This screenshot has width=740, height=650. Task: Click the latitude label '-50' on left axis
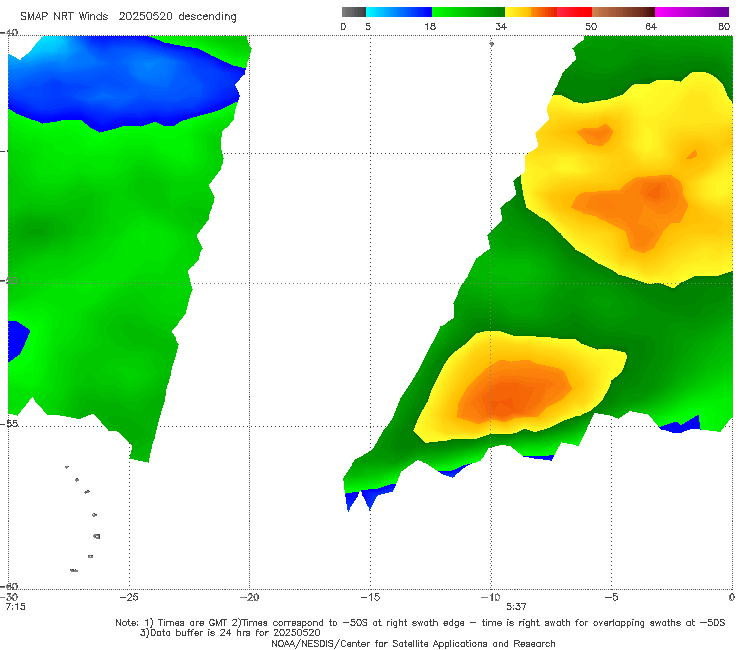pos(9,280)
